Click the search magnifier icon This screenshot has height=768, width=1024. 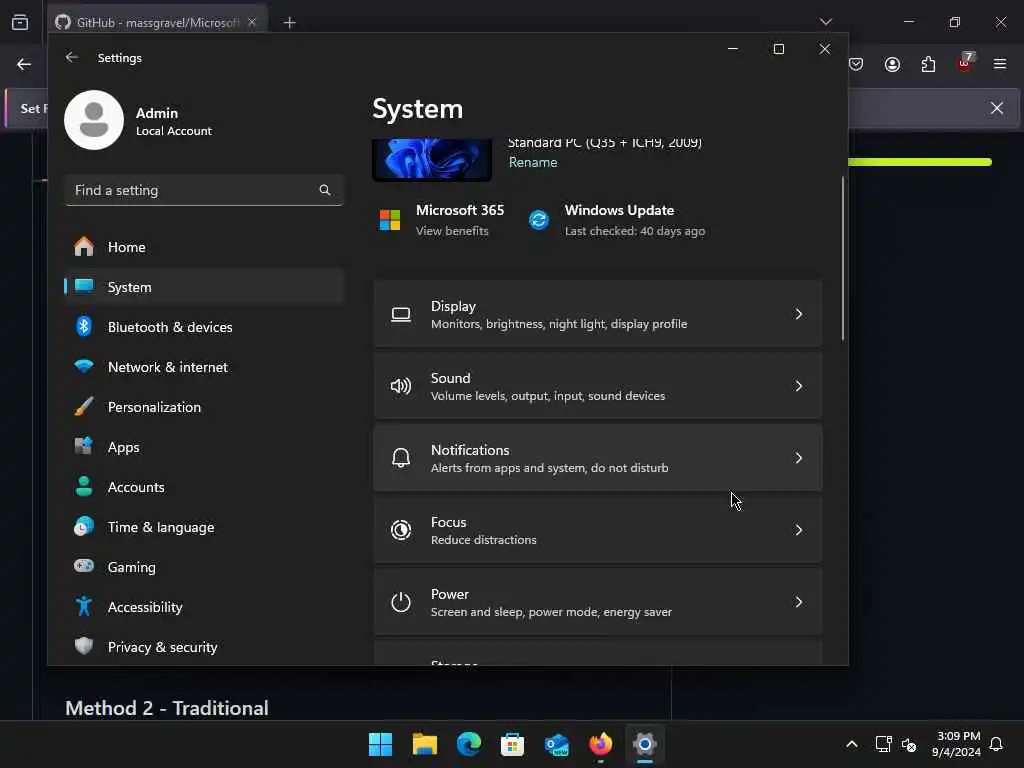325,190
